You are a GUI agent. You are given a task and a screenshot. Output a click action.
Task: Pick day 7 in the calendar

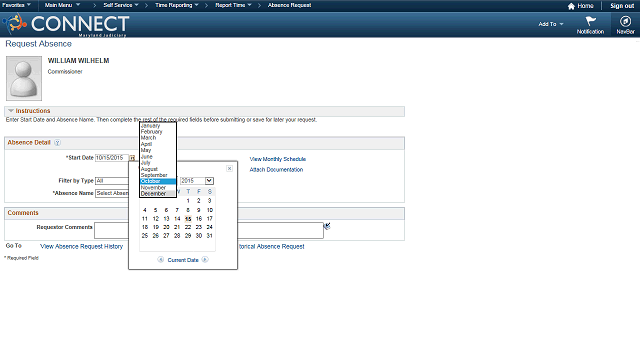[x=177, y=210]
